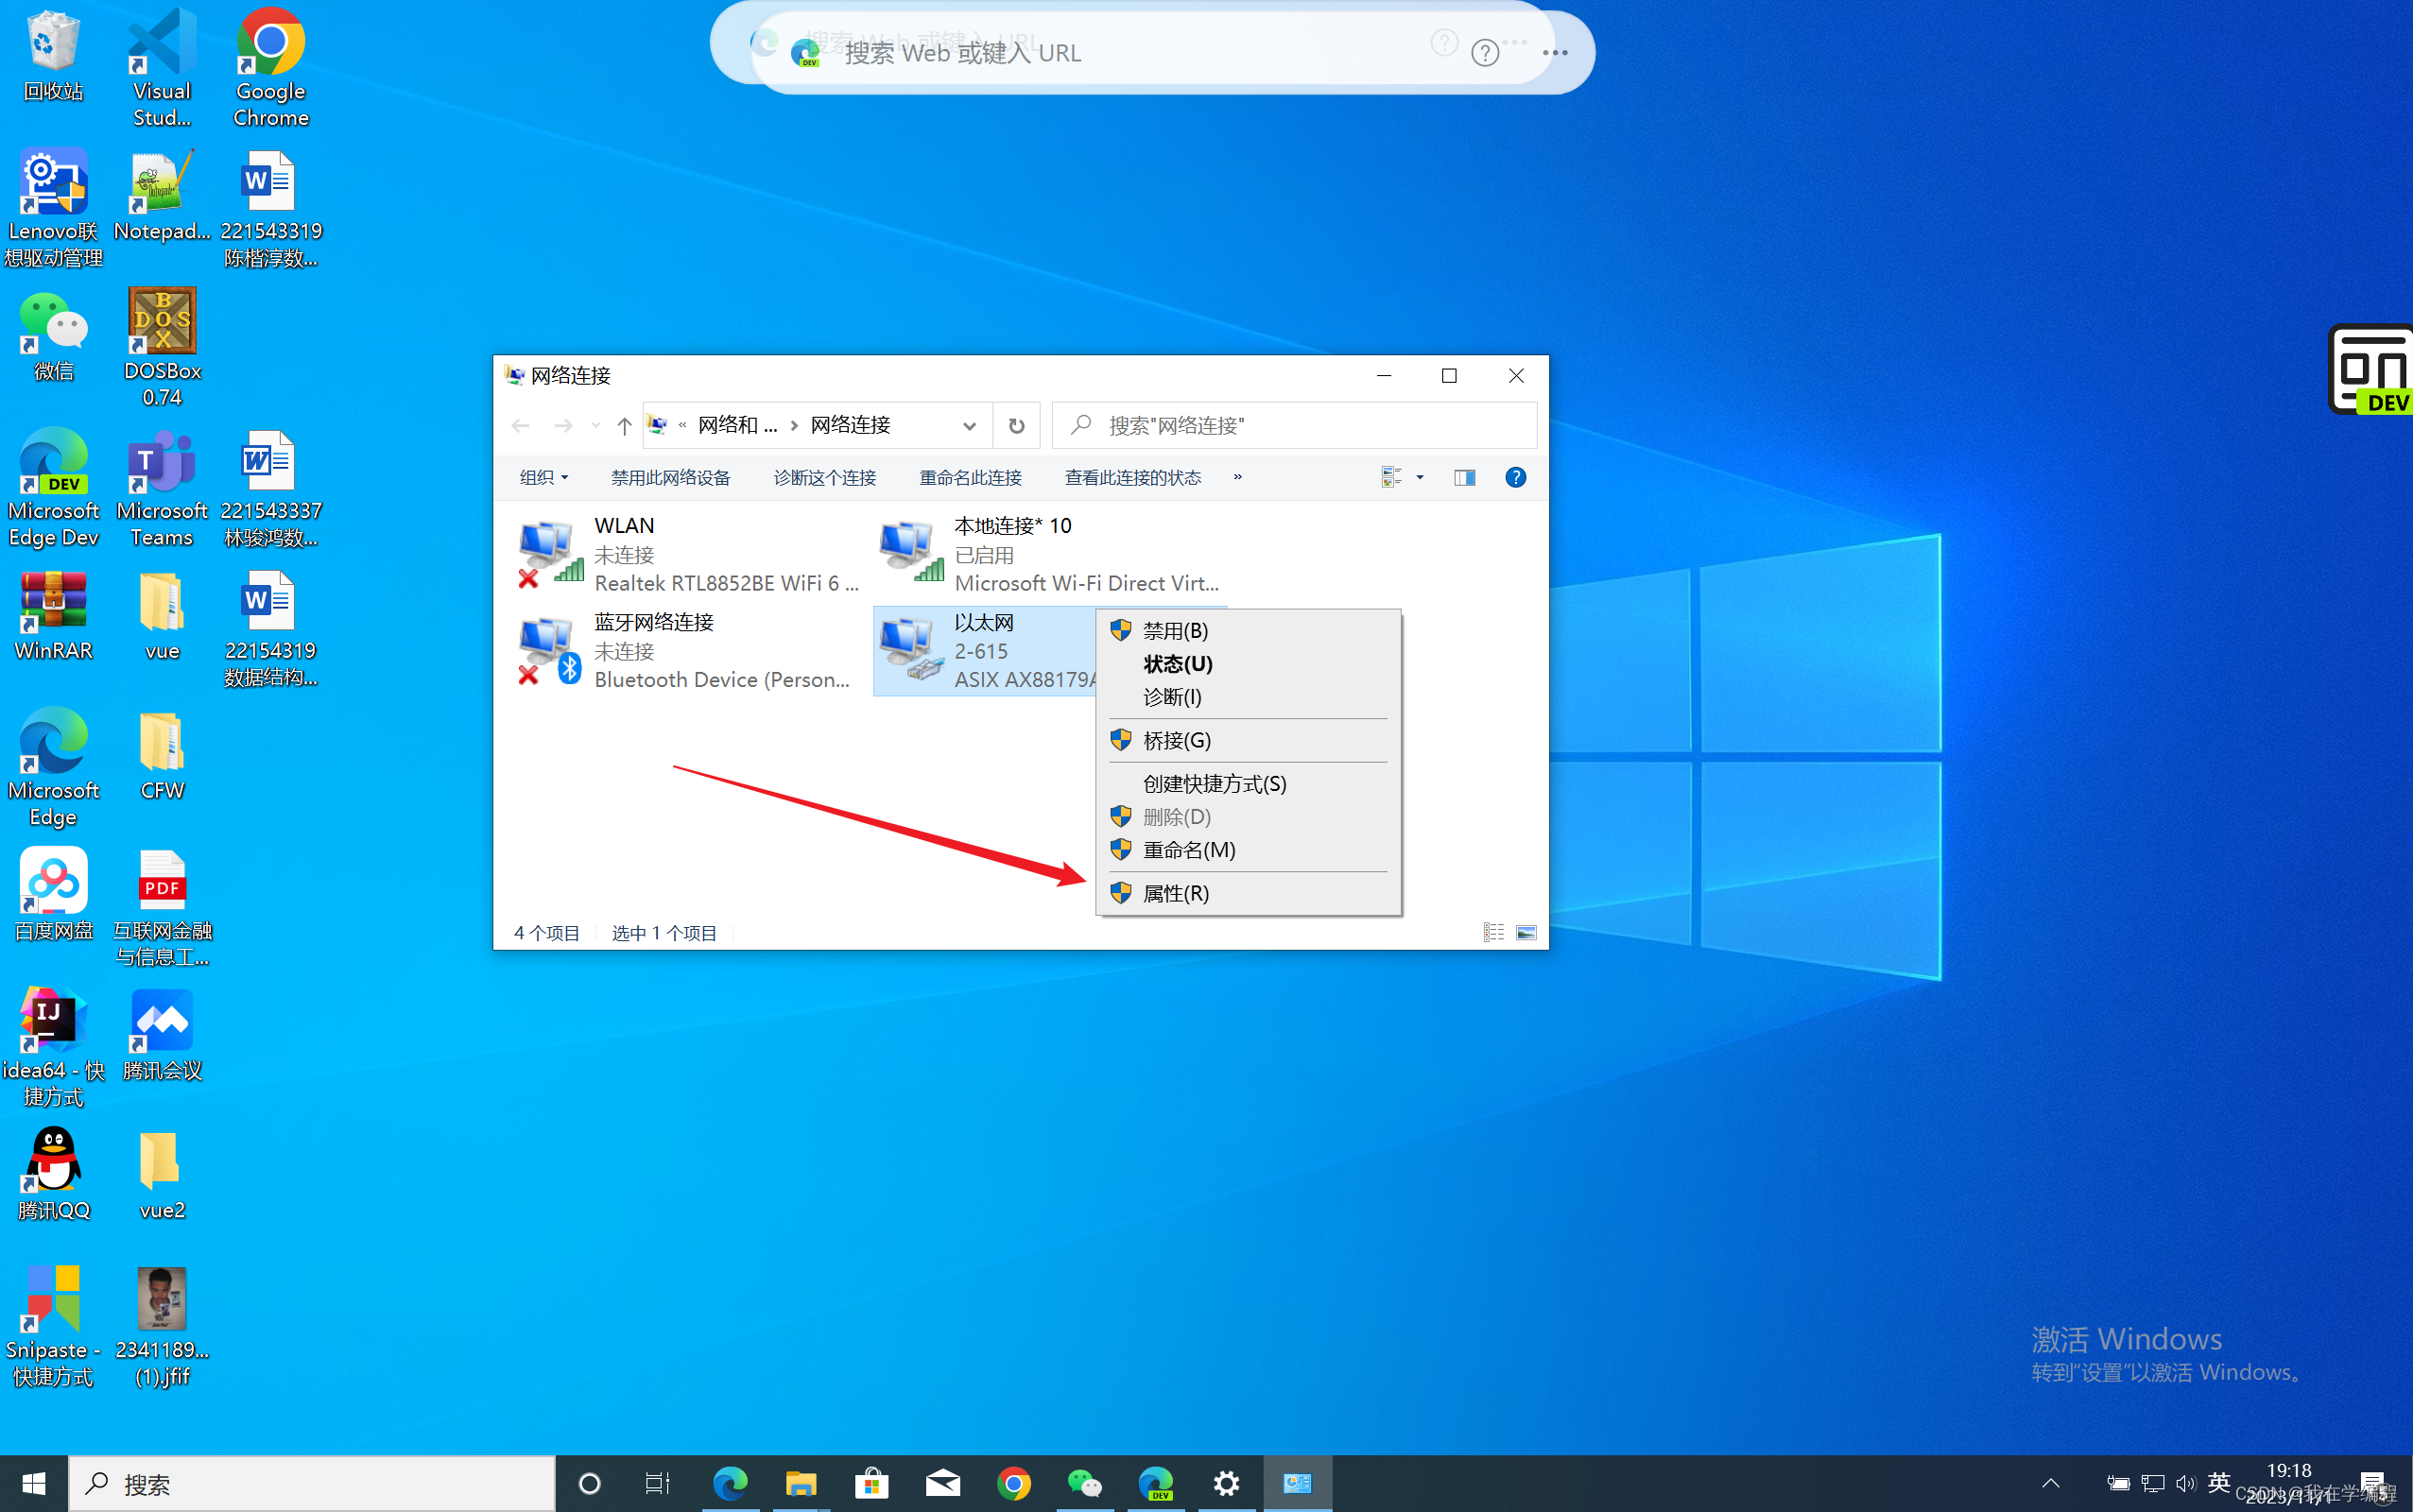This screenshot has width=2413, height=1512.
Task: Open recent locations dropdown arrow
Action: [596, 426]
